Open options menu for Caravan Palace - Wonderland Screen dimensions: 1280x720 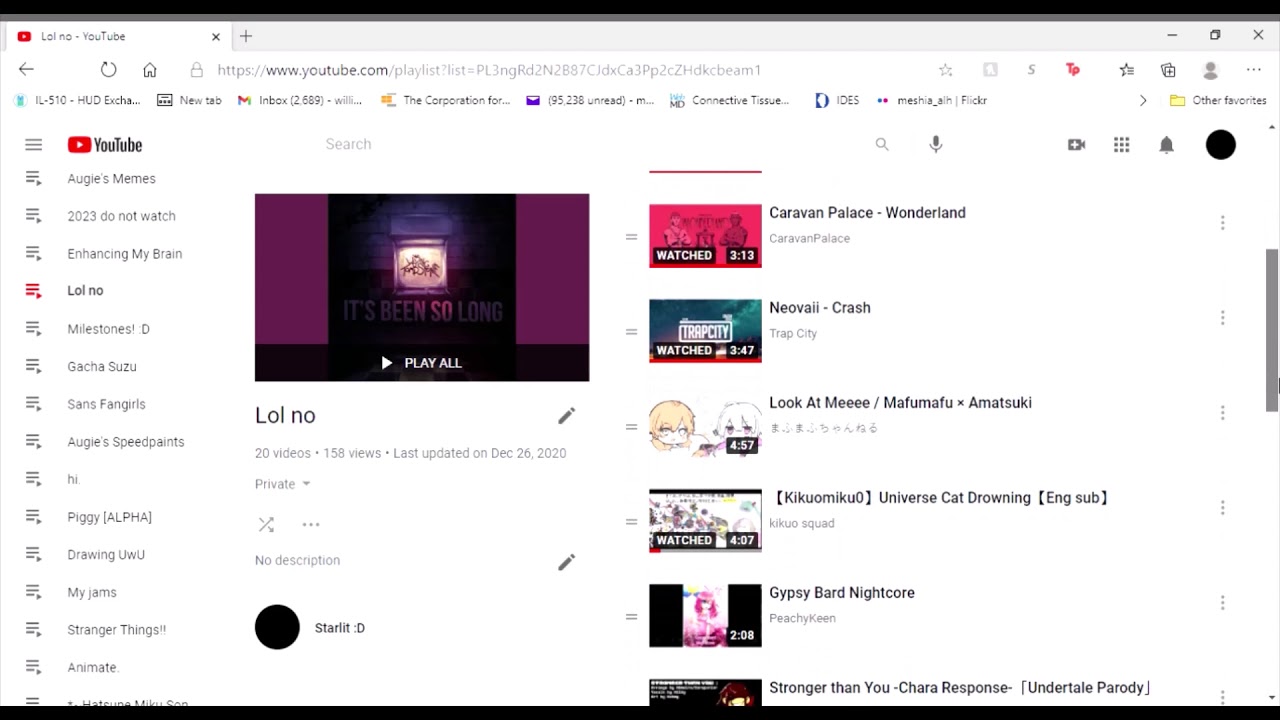coord(1222,223)
